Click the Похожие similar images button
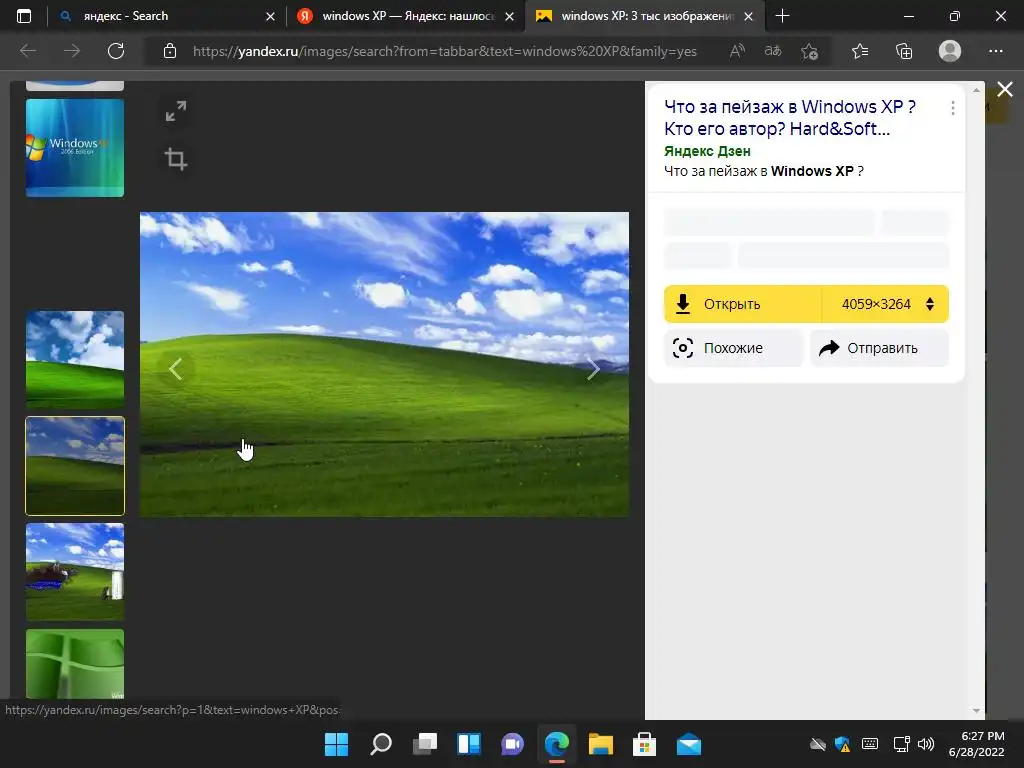The width and height of the screenshot is (1024, 768). point(733,348)
